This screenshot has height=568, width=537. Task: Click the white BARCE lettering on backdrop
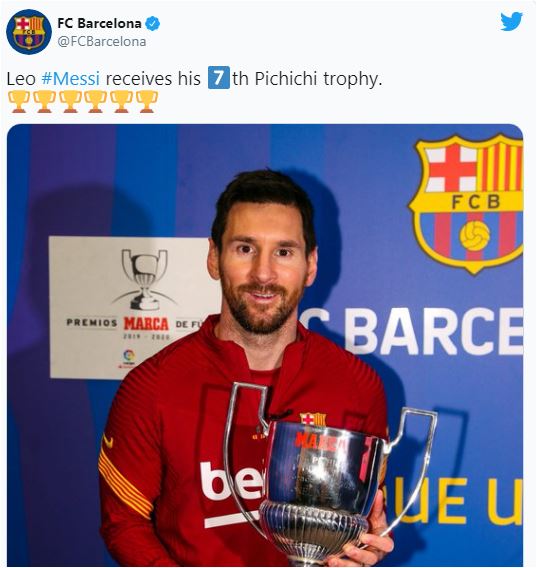[x=433, y=331]
